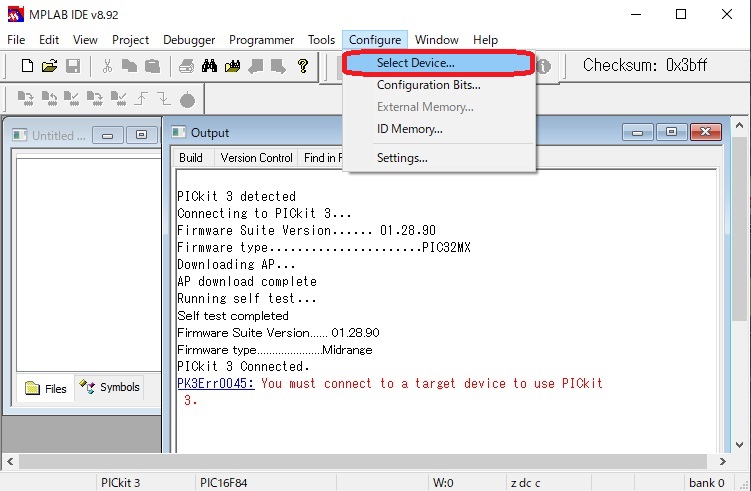Choose ID Memory... menu entry
Viewport: 751px width, 491px height.
pos(439,129)
